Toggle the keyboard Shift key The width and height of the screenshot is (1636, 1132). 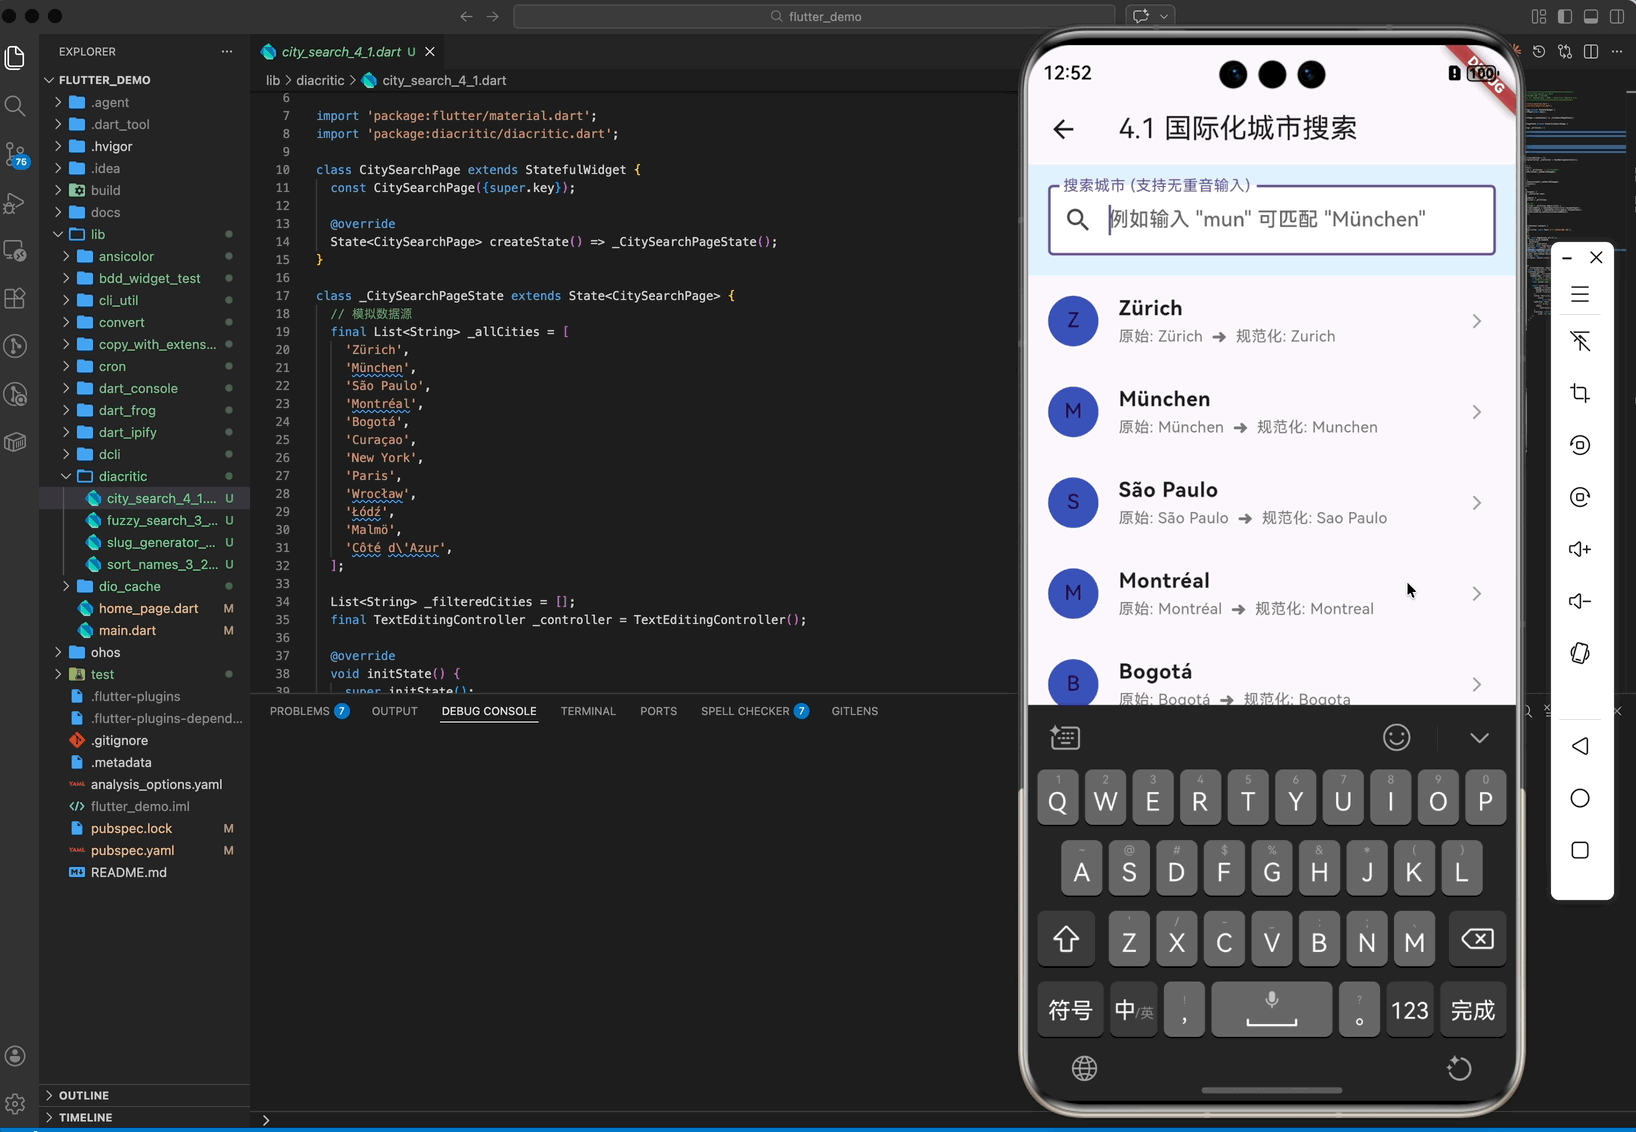(1066, 939)
